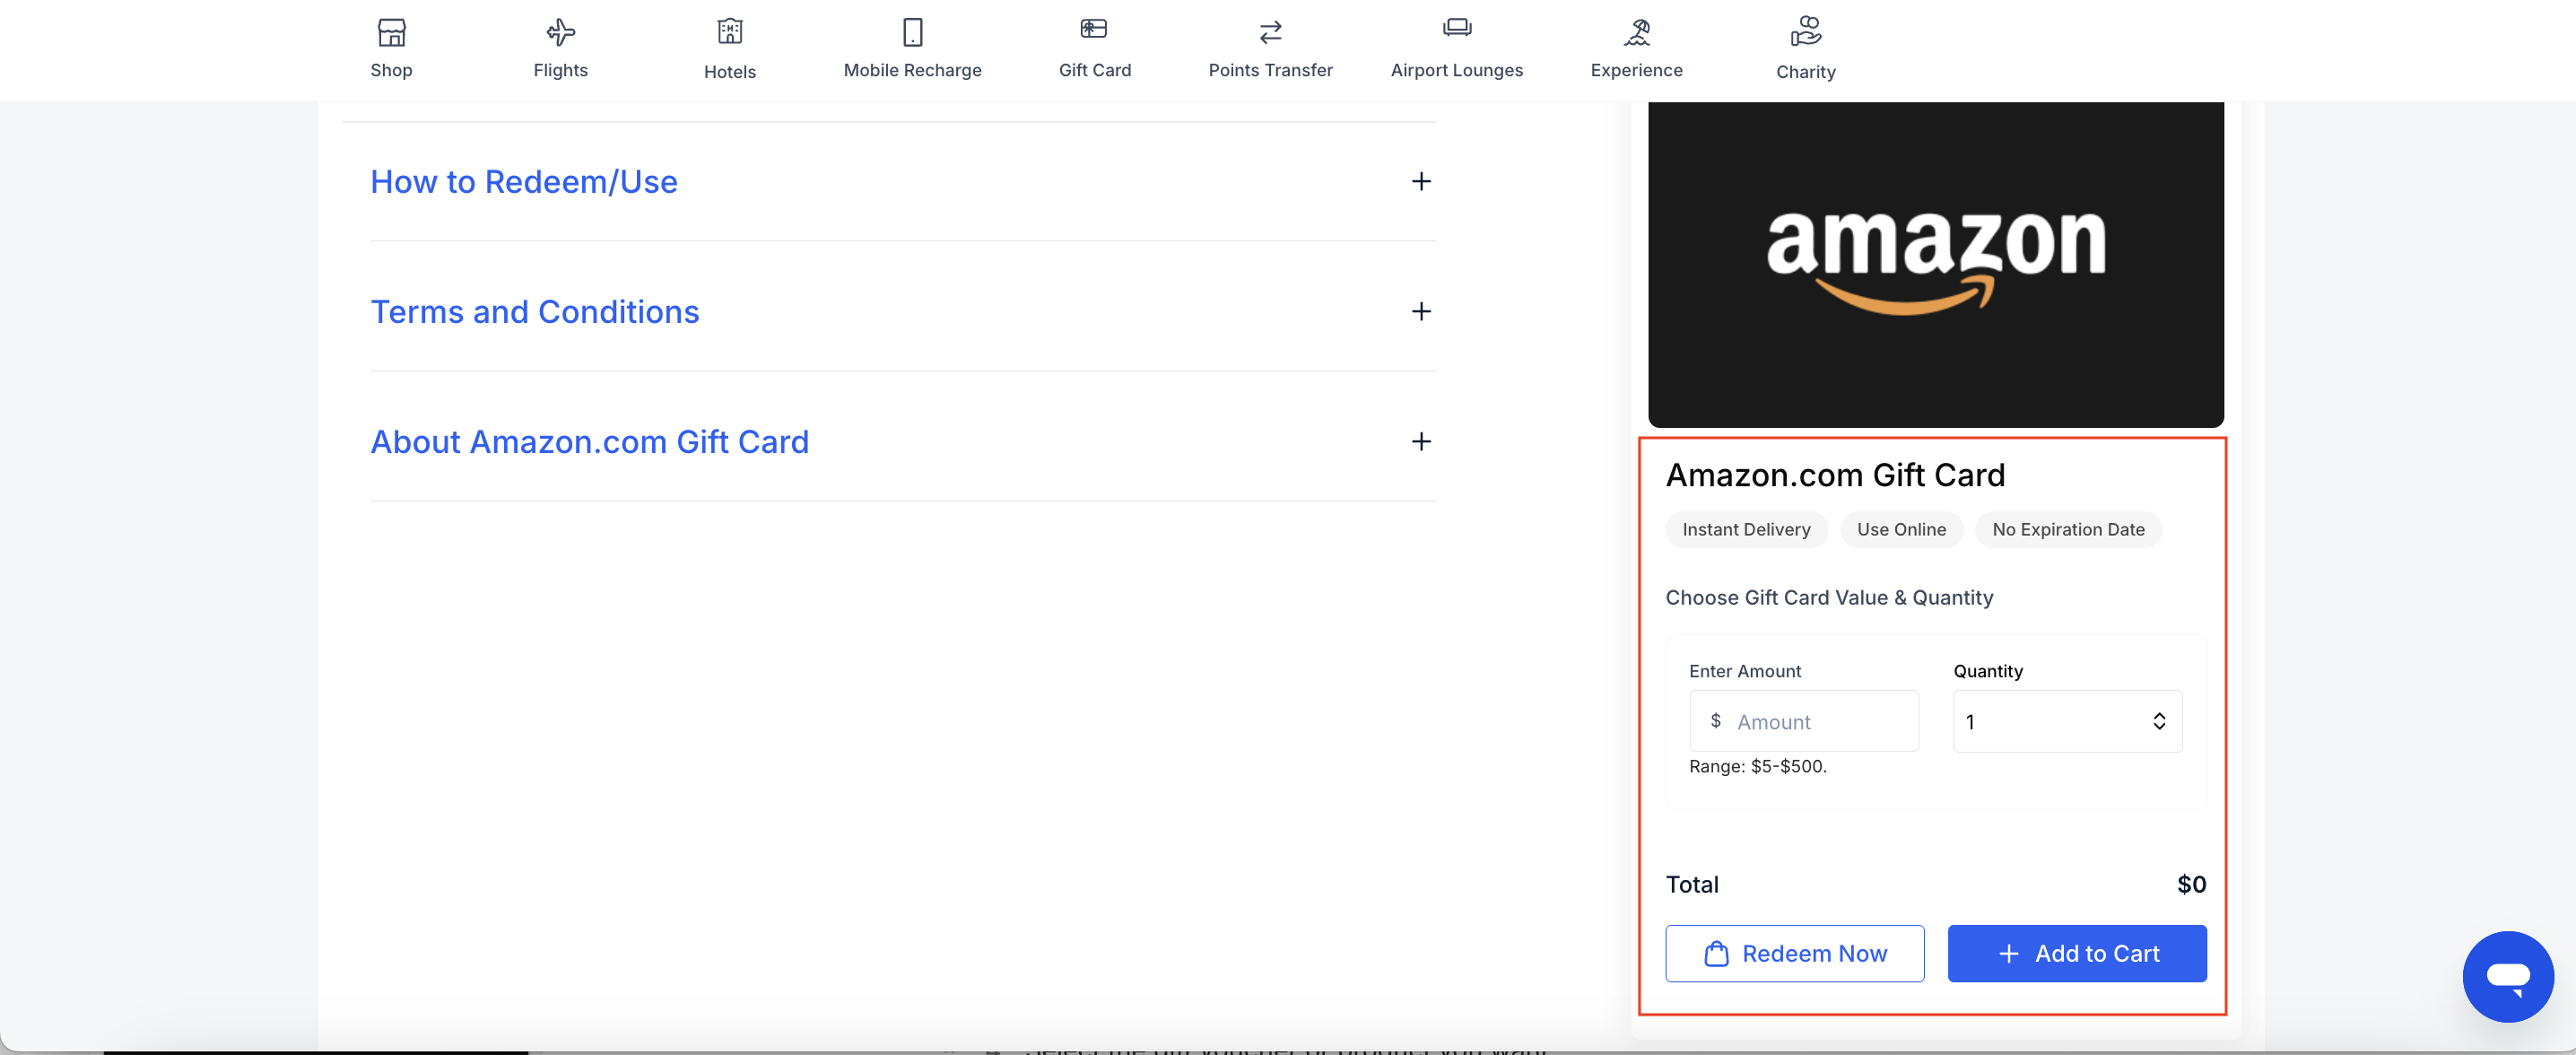This screenshot has height=1055, width=2576.
Task: Click the Amazon.com Gift Card title
Action: pyautogui.click(x=1835, y=475)
